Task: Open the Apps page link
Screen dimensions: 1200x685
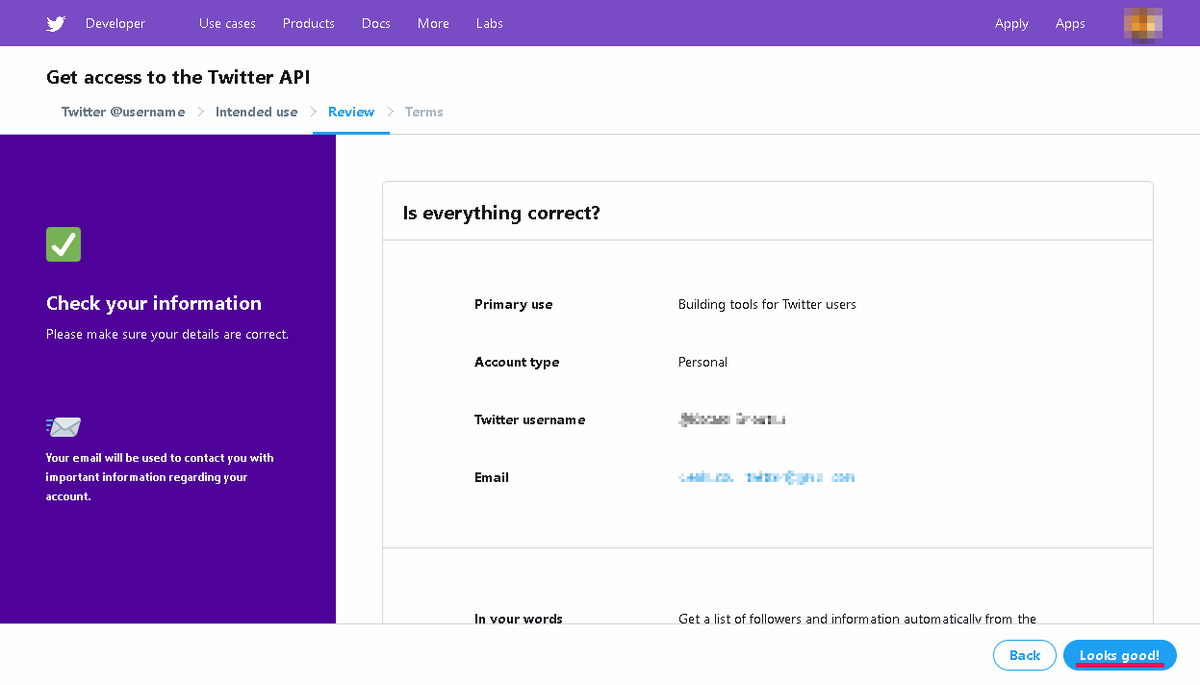Action: (1070, 24)
